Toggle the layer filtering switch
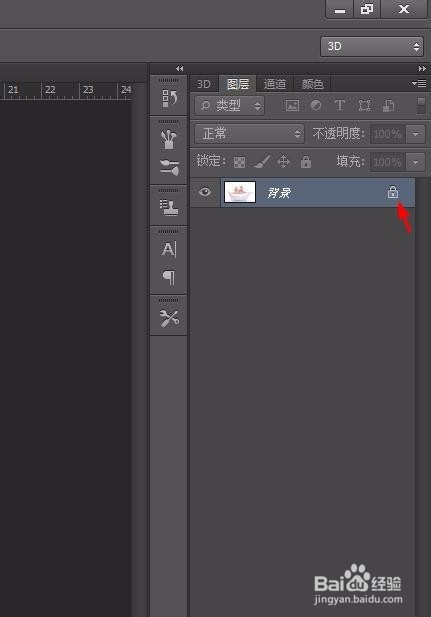 (x=421, y=105)
